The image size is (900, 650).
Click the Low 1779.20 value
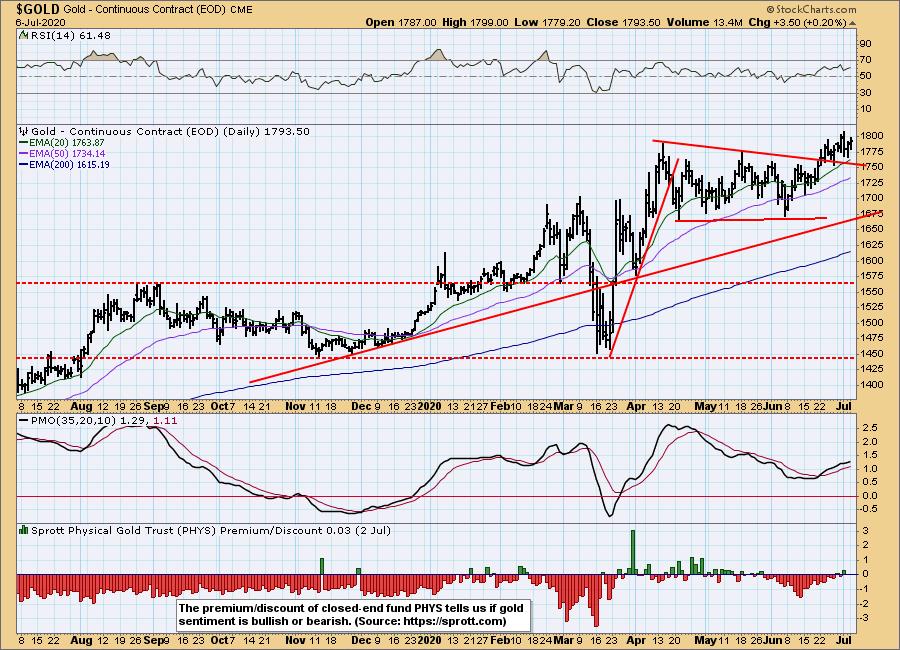[x=546, y=22]
